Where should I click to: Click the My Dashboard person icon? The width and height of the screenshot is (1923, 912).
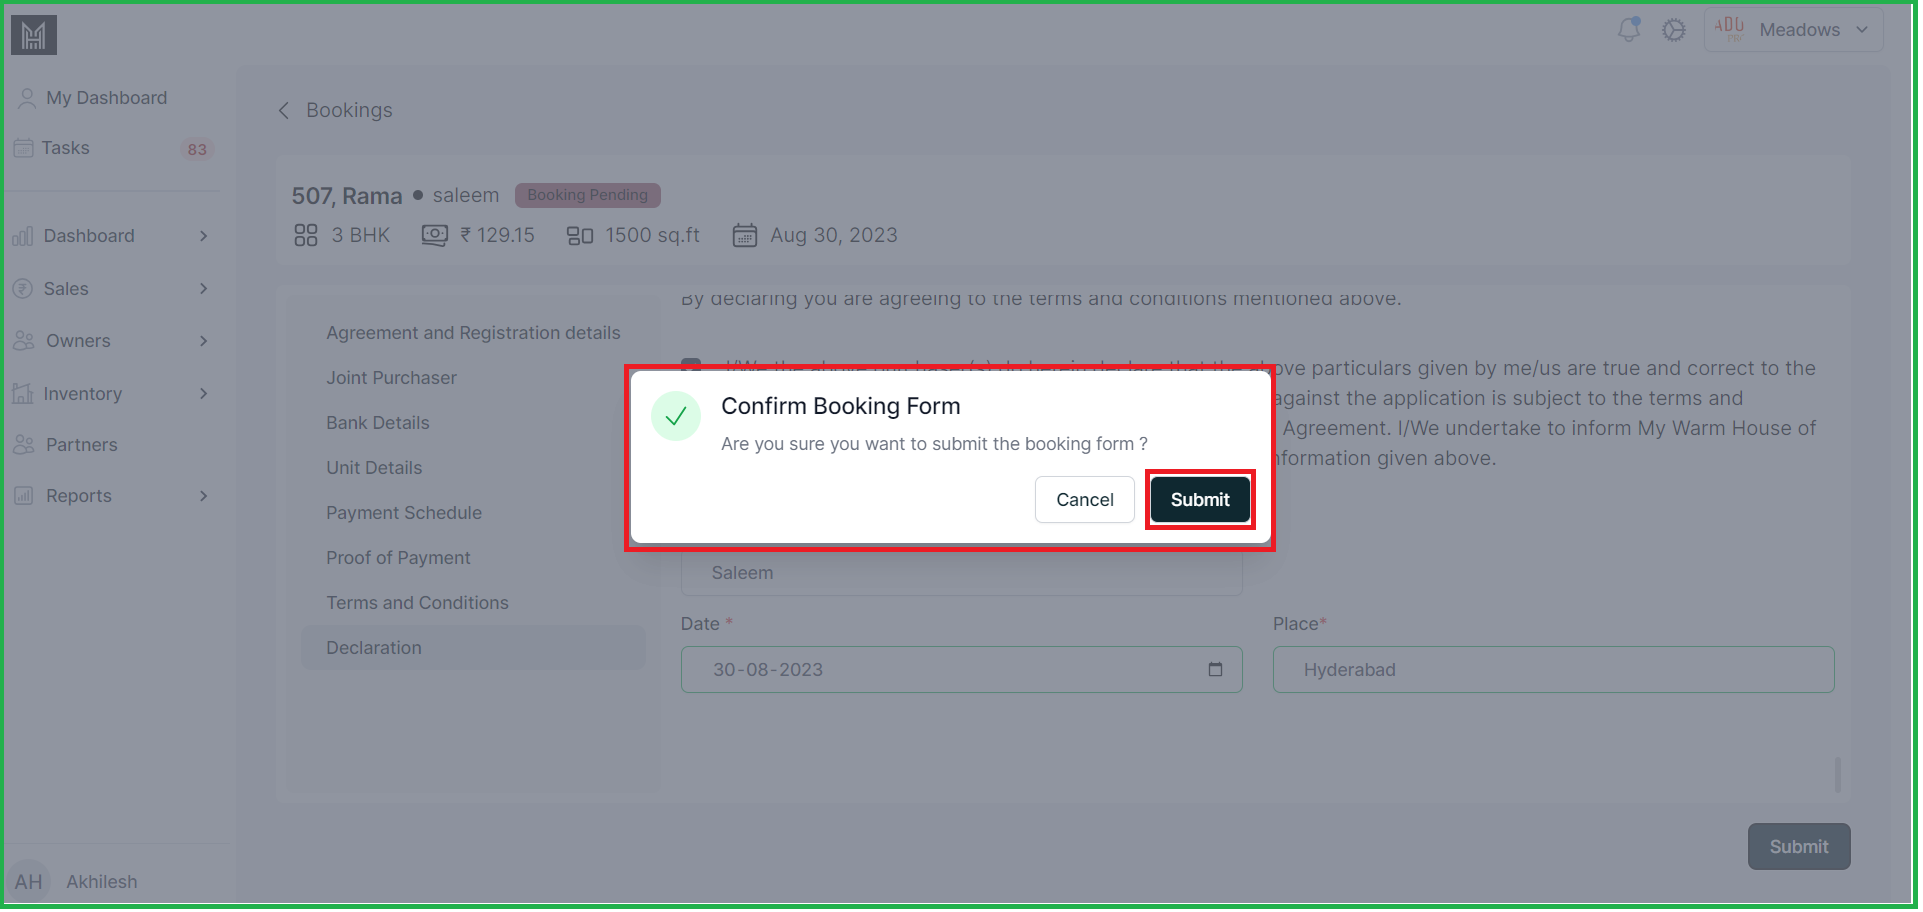(27, 98)
